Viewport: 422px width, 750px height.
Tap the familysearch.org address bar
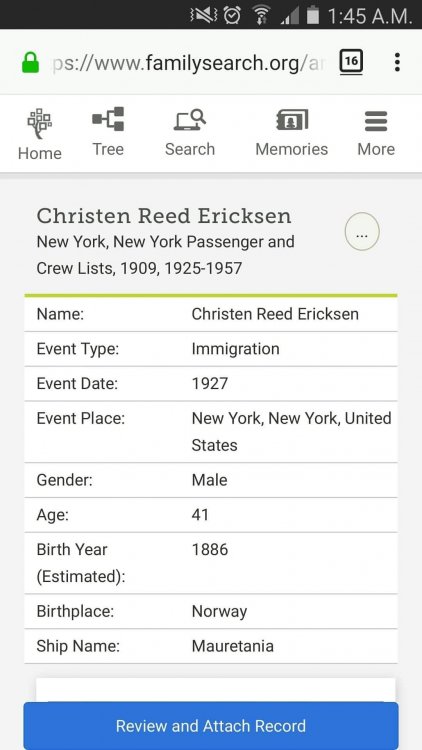(187, 63)
